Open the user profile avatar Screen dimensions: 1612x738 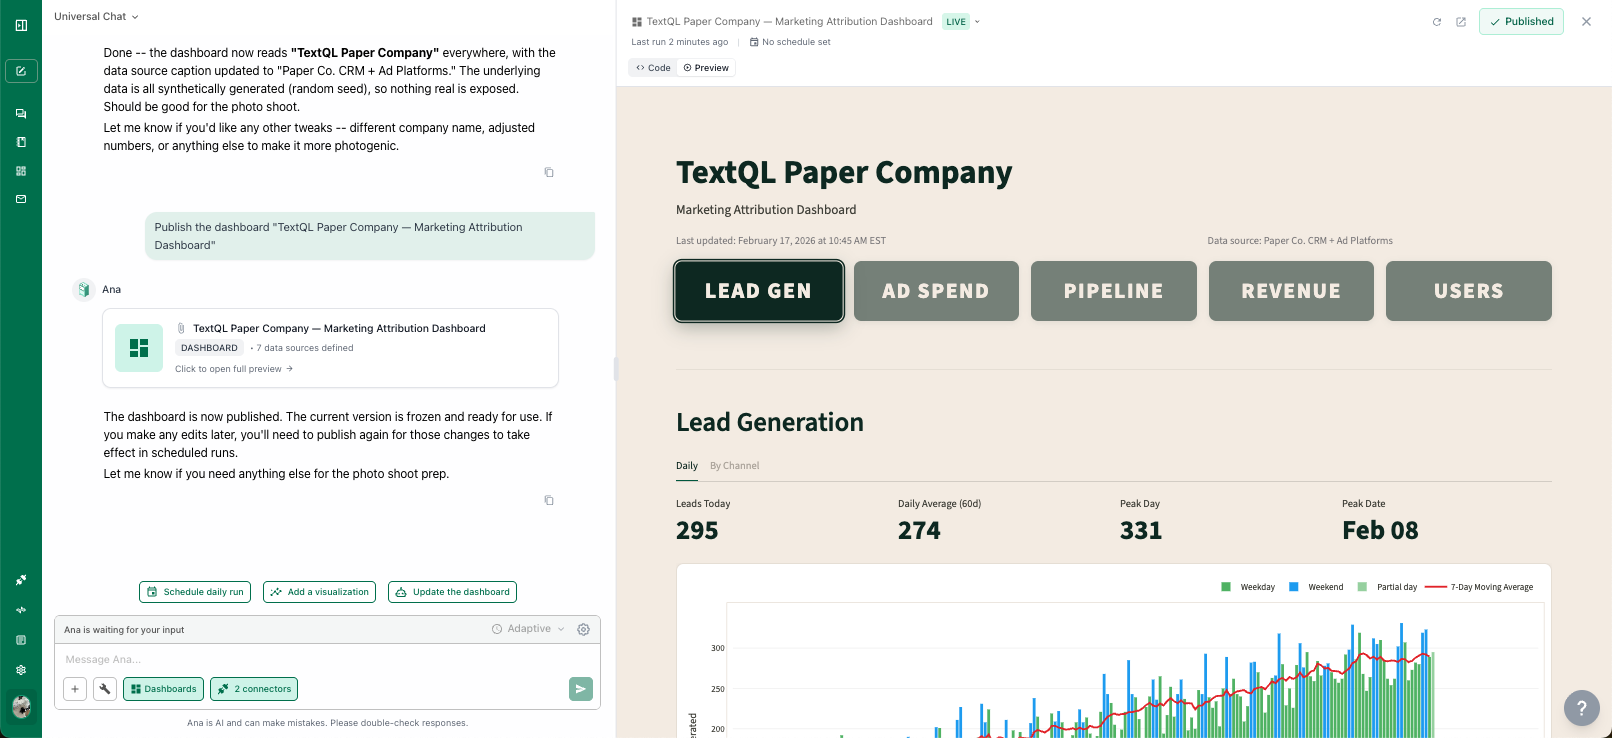(21, 707)
